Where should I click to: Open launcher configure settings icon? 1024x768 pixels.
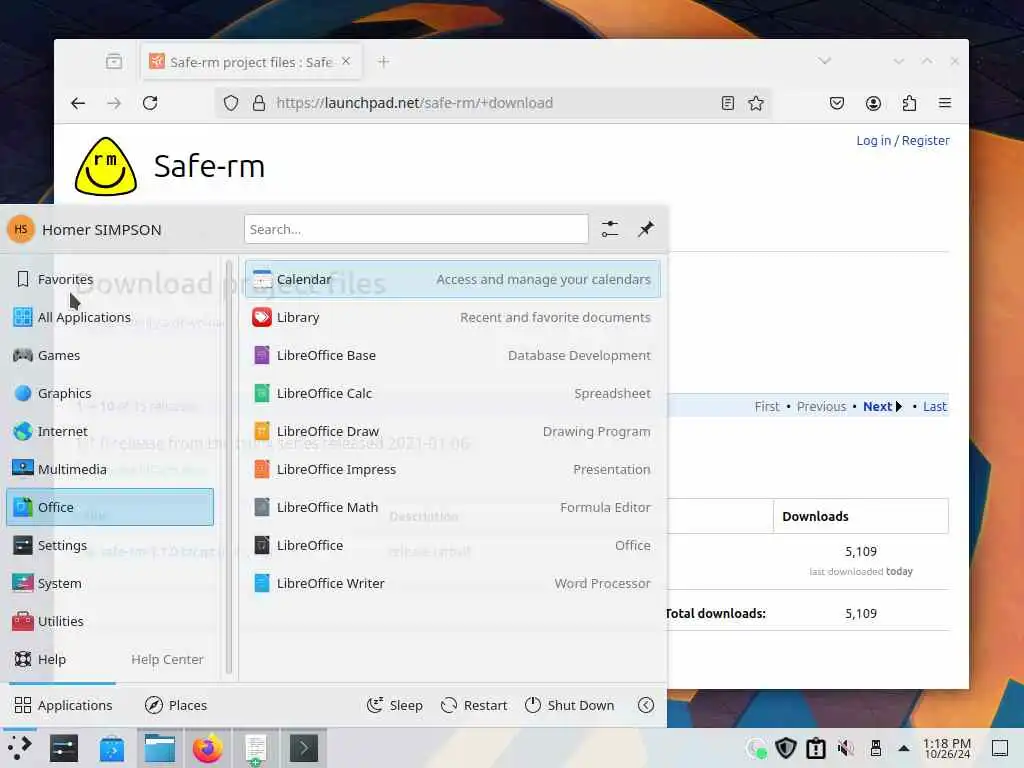[610, 229]
